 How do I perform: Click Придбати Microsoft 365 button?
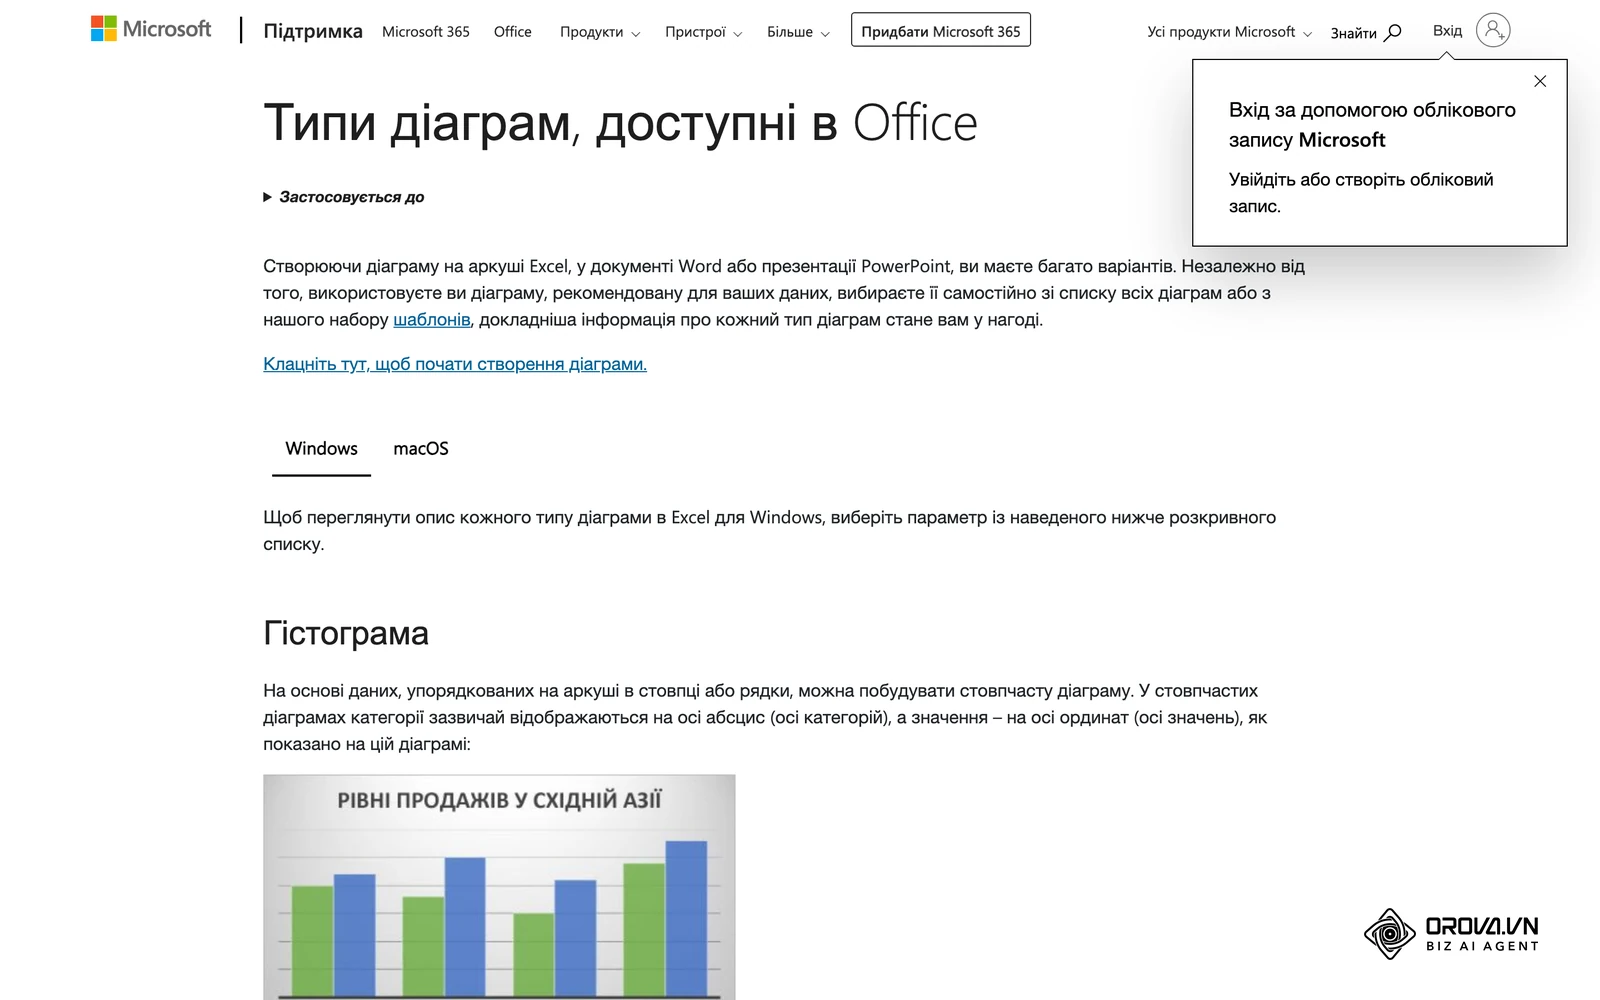pos(941,30)
